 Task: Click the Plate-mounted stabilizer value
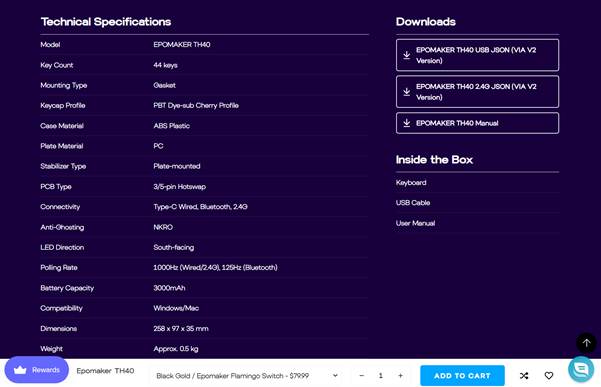click(x=177, y=166)
